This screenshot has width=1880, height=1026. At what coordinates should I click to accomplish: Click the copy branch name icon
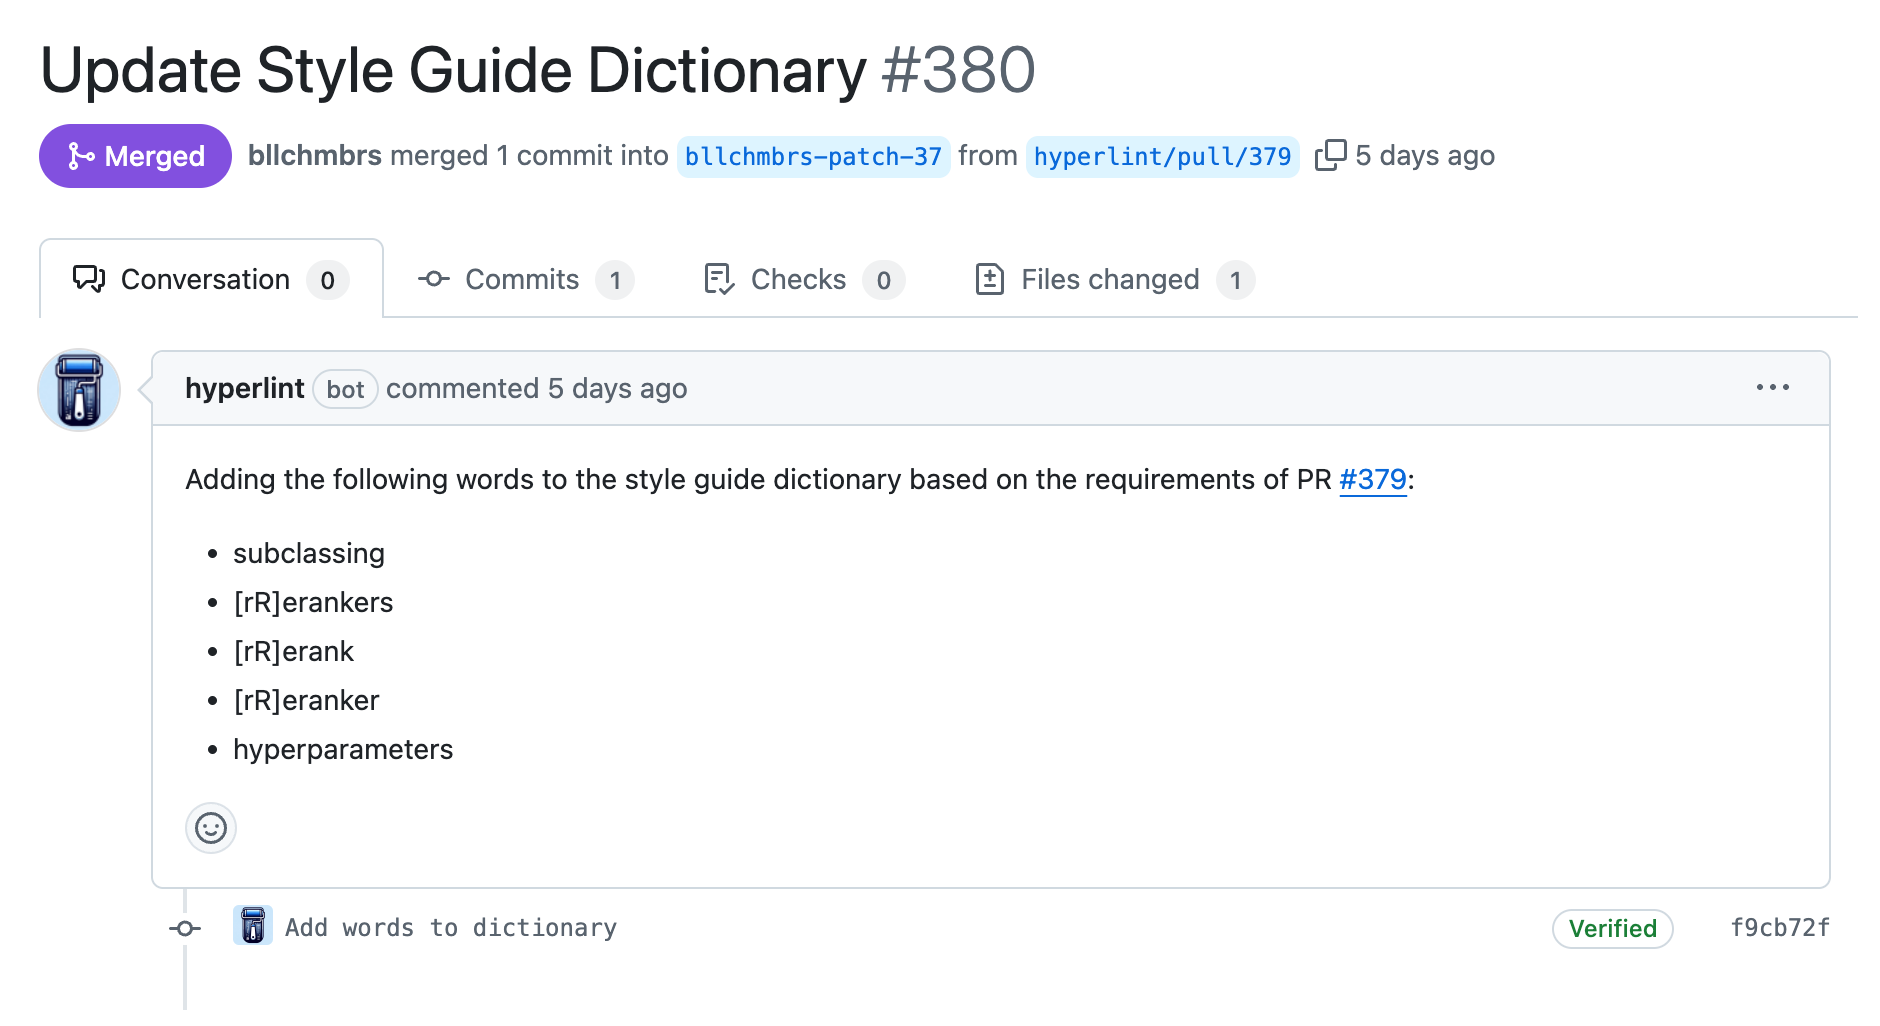[x=1330, y=156]
